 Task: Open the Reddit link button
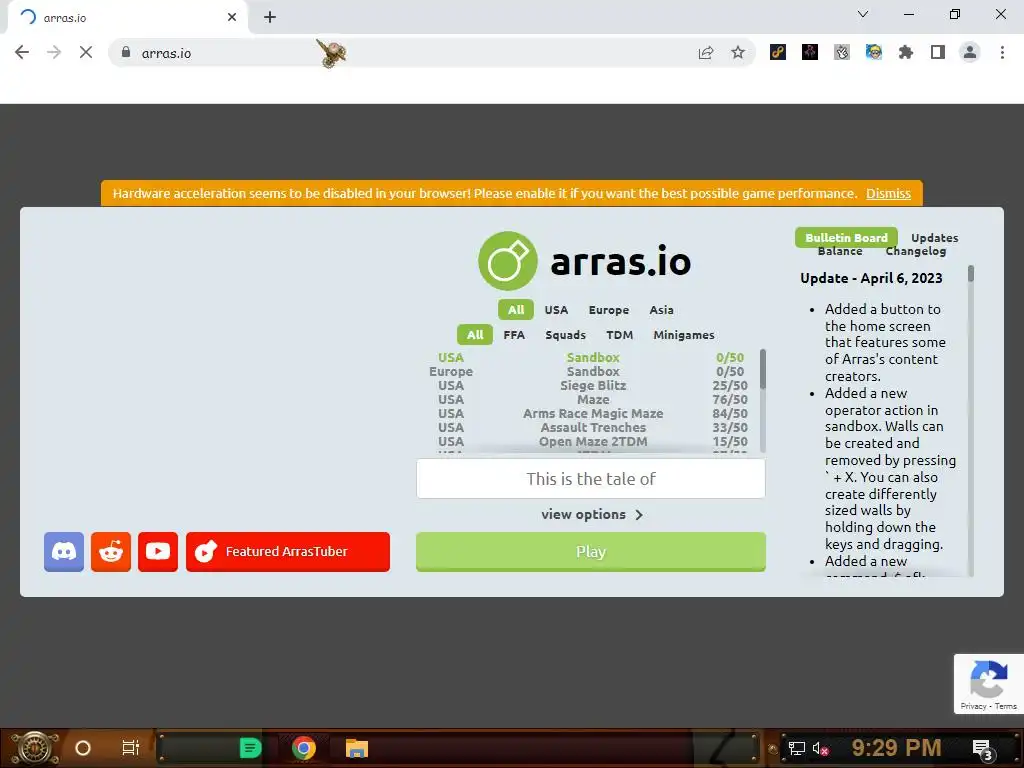(111, 552)
